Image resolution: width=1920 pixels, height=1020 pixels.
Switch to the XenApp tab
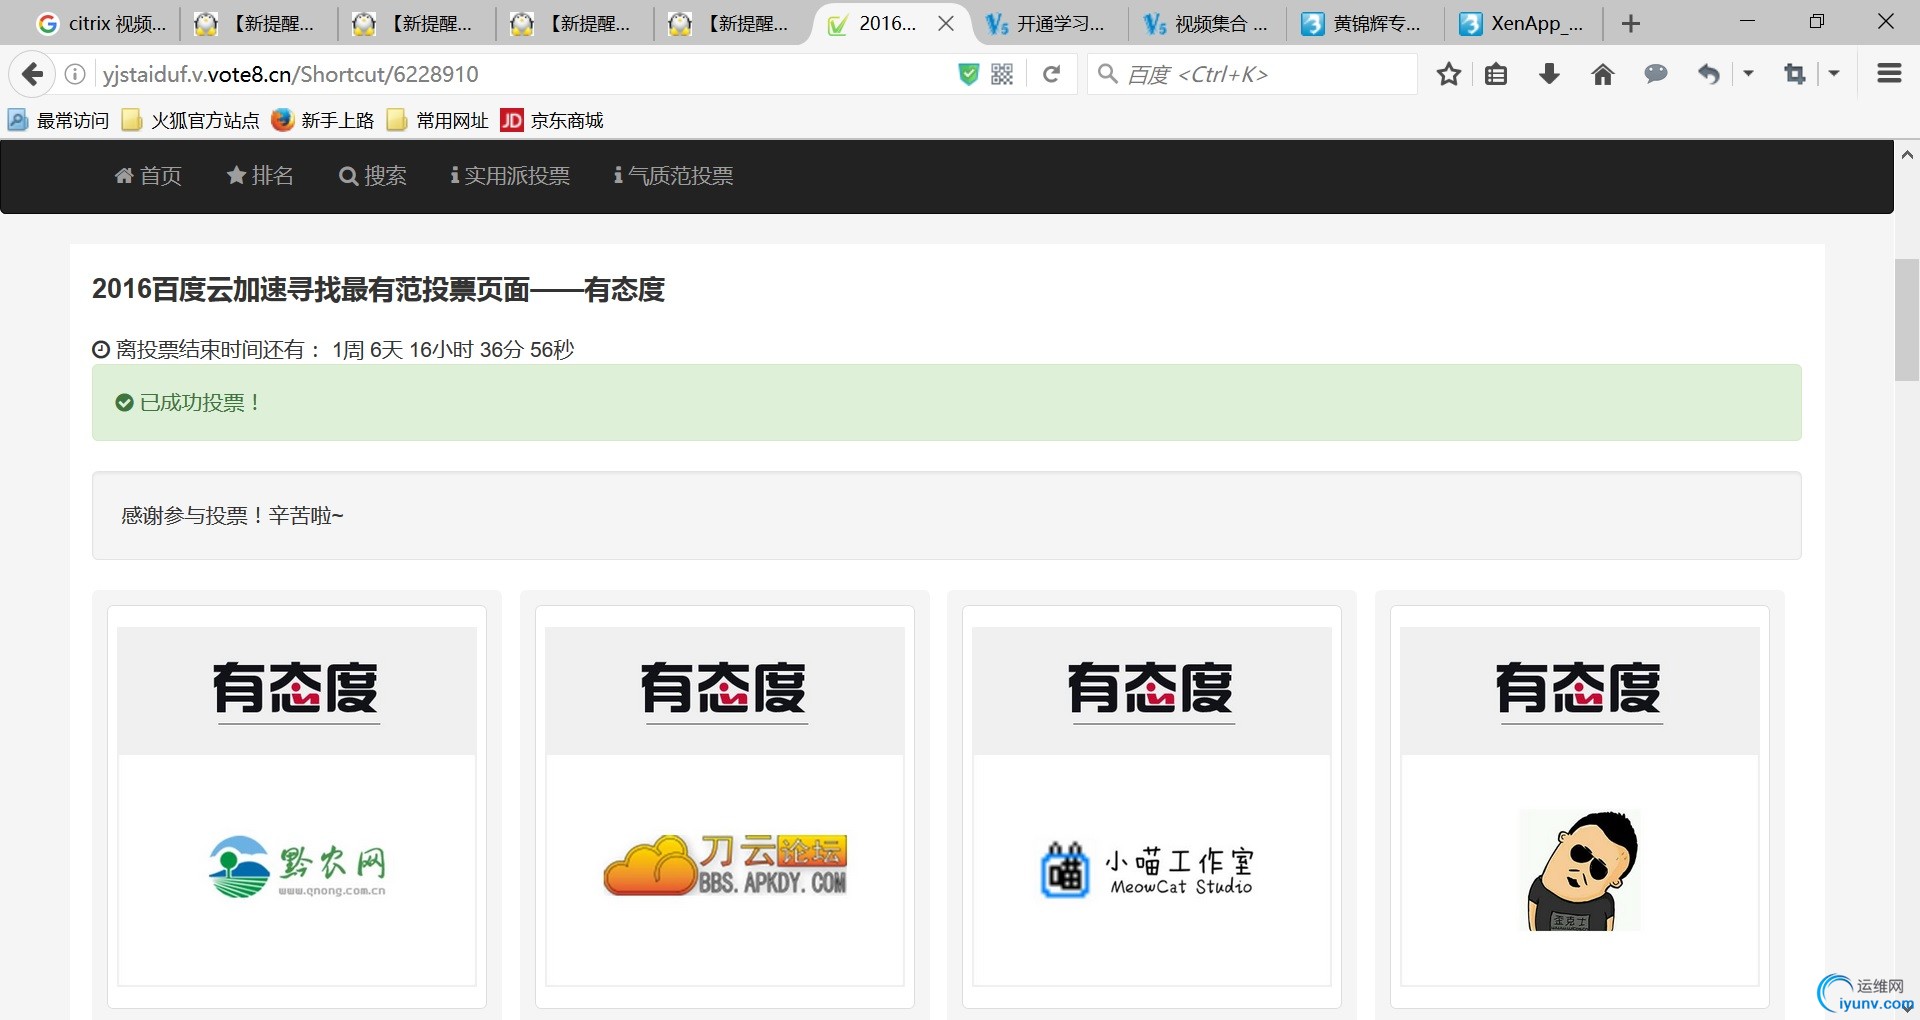pyautogui.click(x=1524, y=22)
